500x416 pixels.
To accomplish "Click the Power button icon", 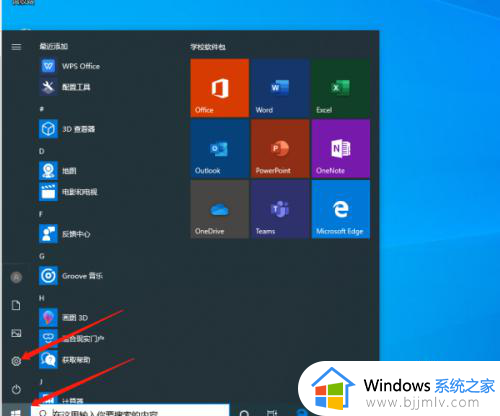I will point(16,389).
